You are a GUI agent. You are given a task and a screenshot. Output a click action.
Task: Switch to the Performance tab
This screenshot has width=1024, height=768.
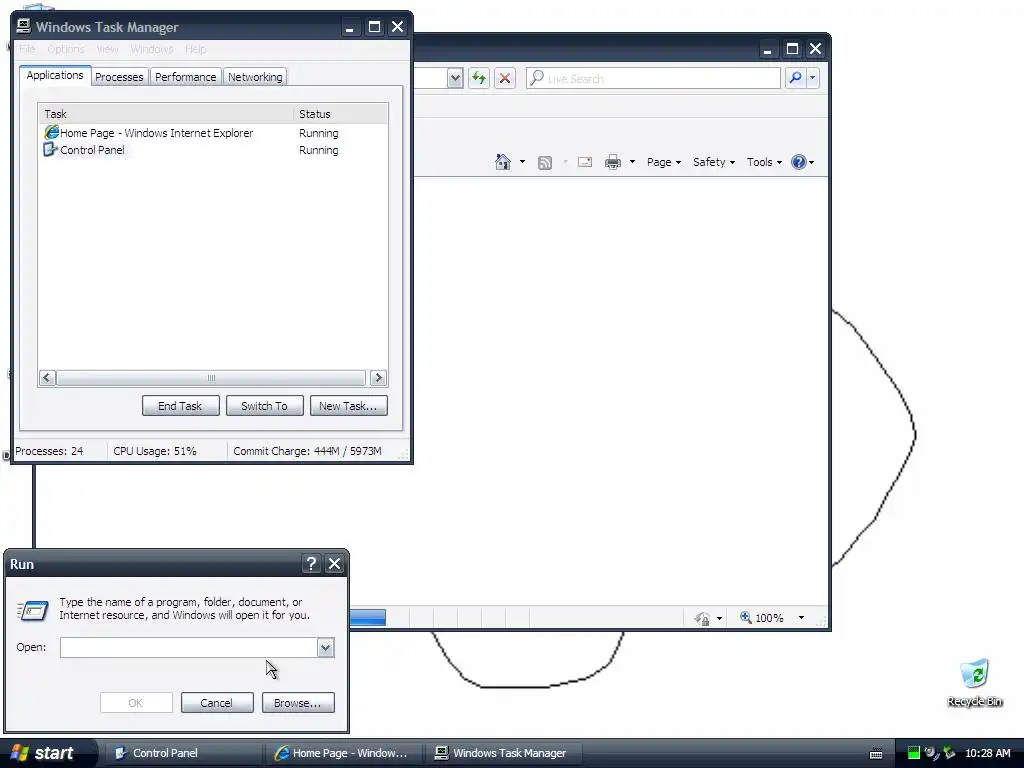(x=185, y=77)
